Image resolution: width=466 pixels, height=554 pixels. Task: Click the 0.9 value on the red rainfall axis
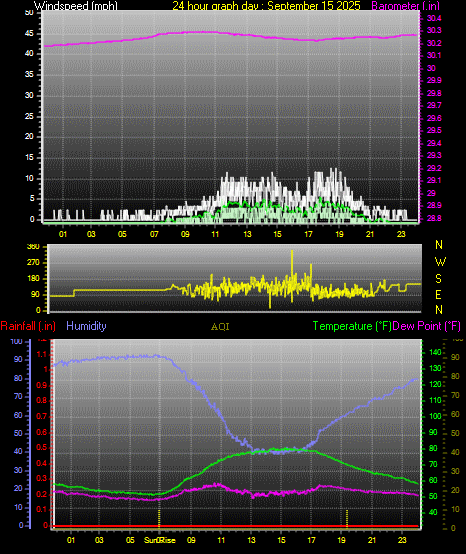coord(42,385)
